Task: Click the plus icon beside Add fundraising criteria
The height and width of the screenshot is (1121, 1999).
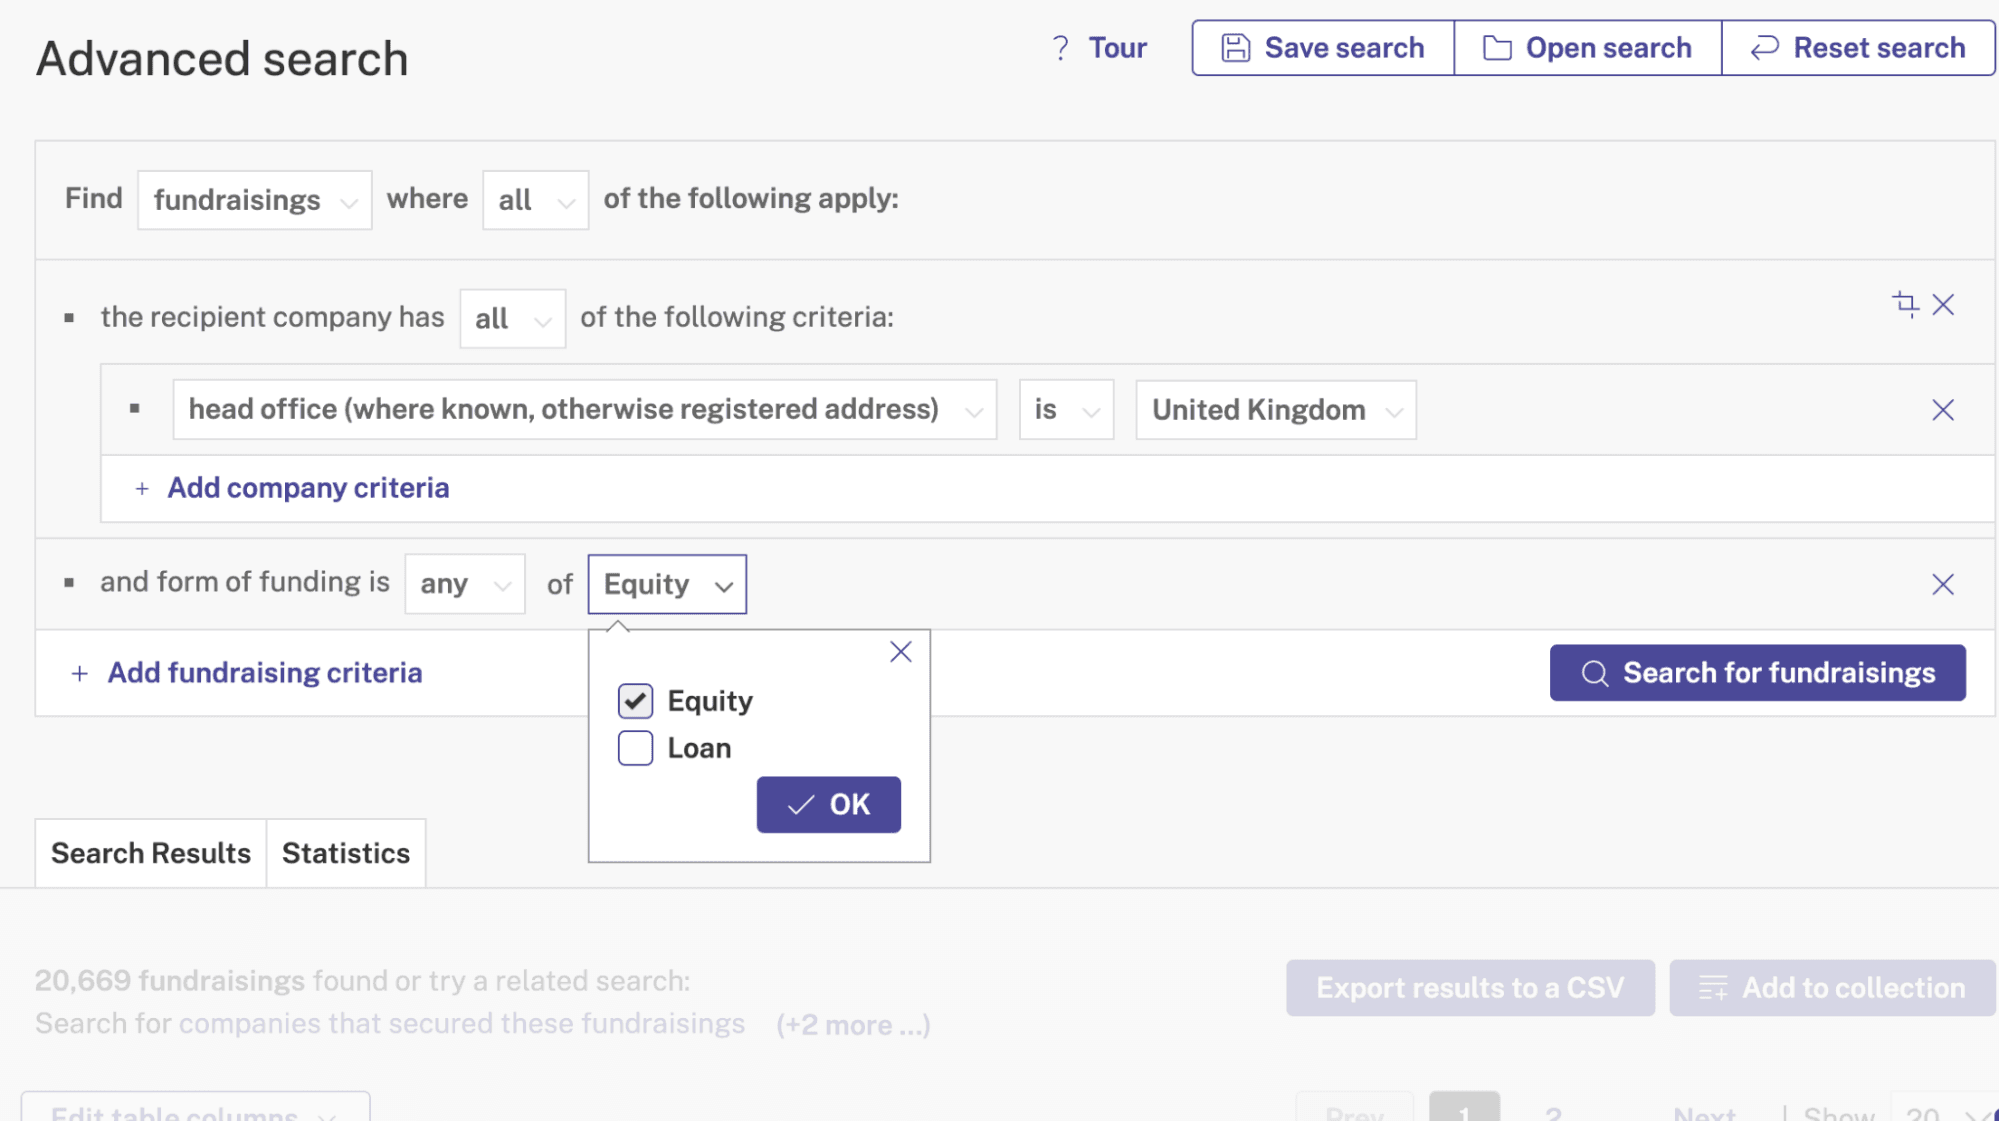Action: 79,673
